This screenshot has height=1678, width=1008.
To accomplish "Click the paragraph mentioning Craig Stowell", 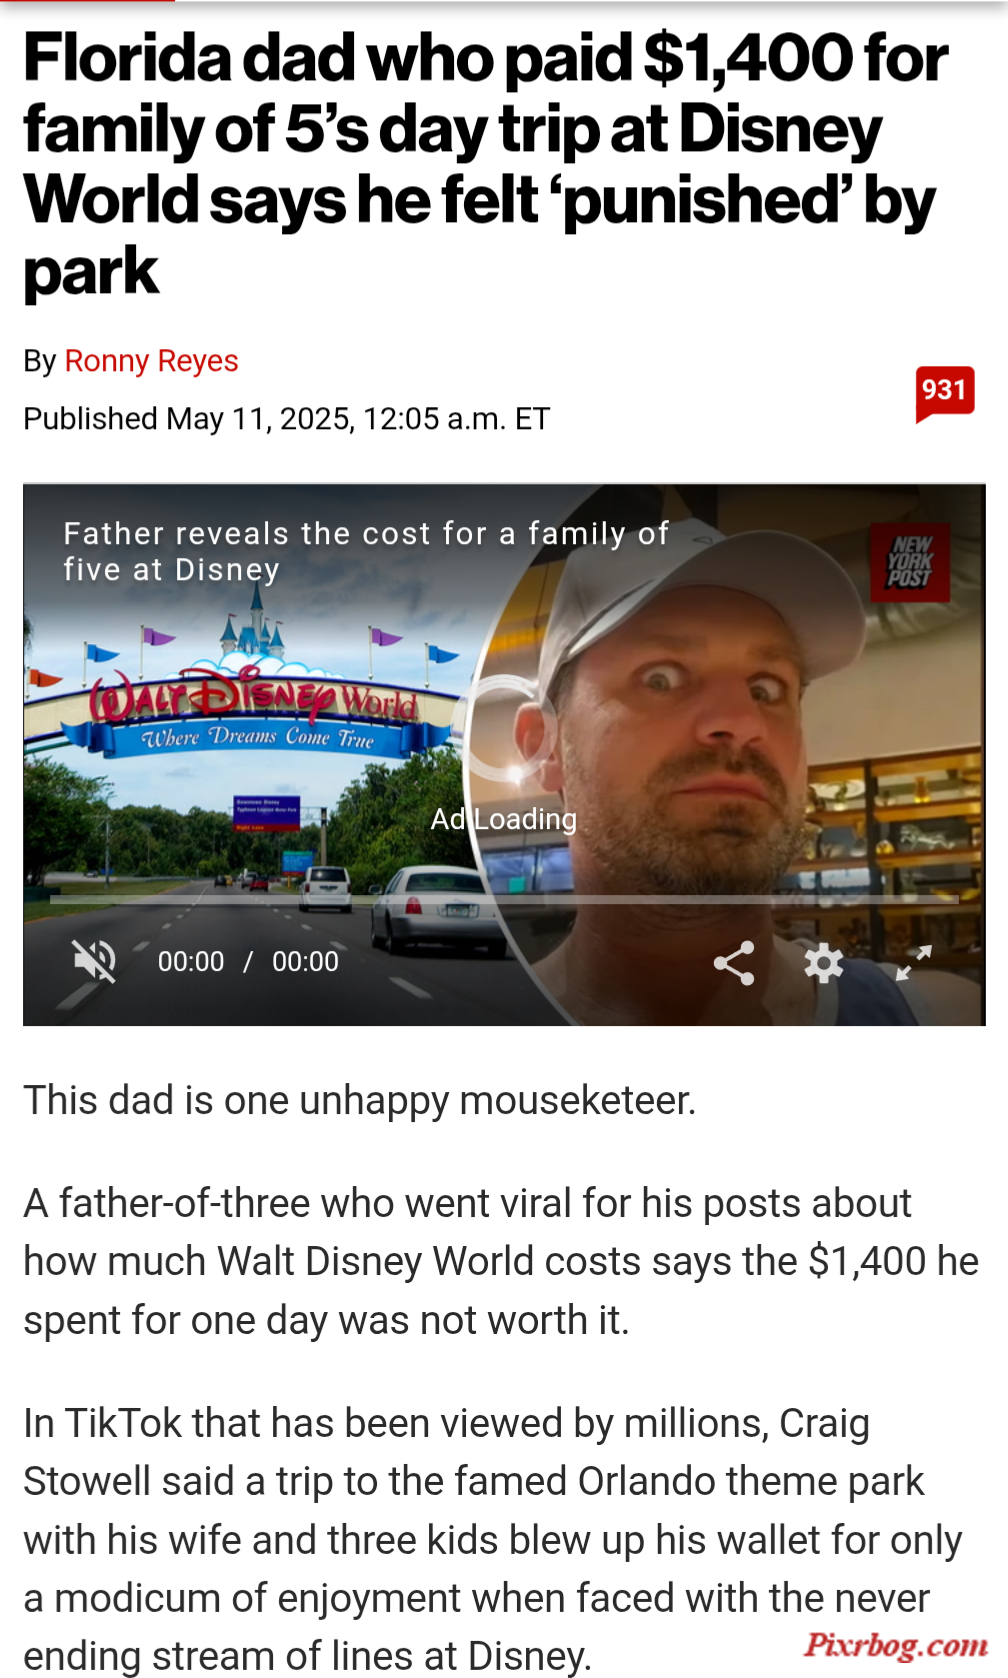I will pos(493,1540).
